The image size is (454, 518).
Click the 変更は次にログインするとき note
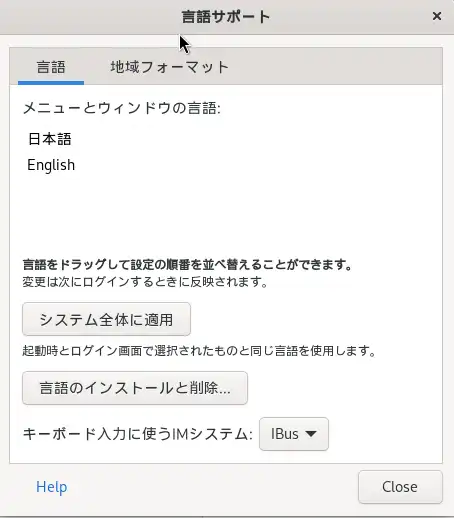coord(145,282)
